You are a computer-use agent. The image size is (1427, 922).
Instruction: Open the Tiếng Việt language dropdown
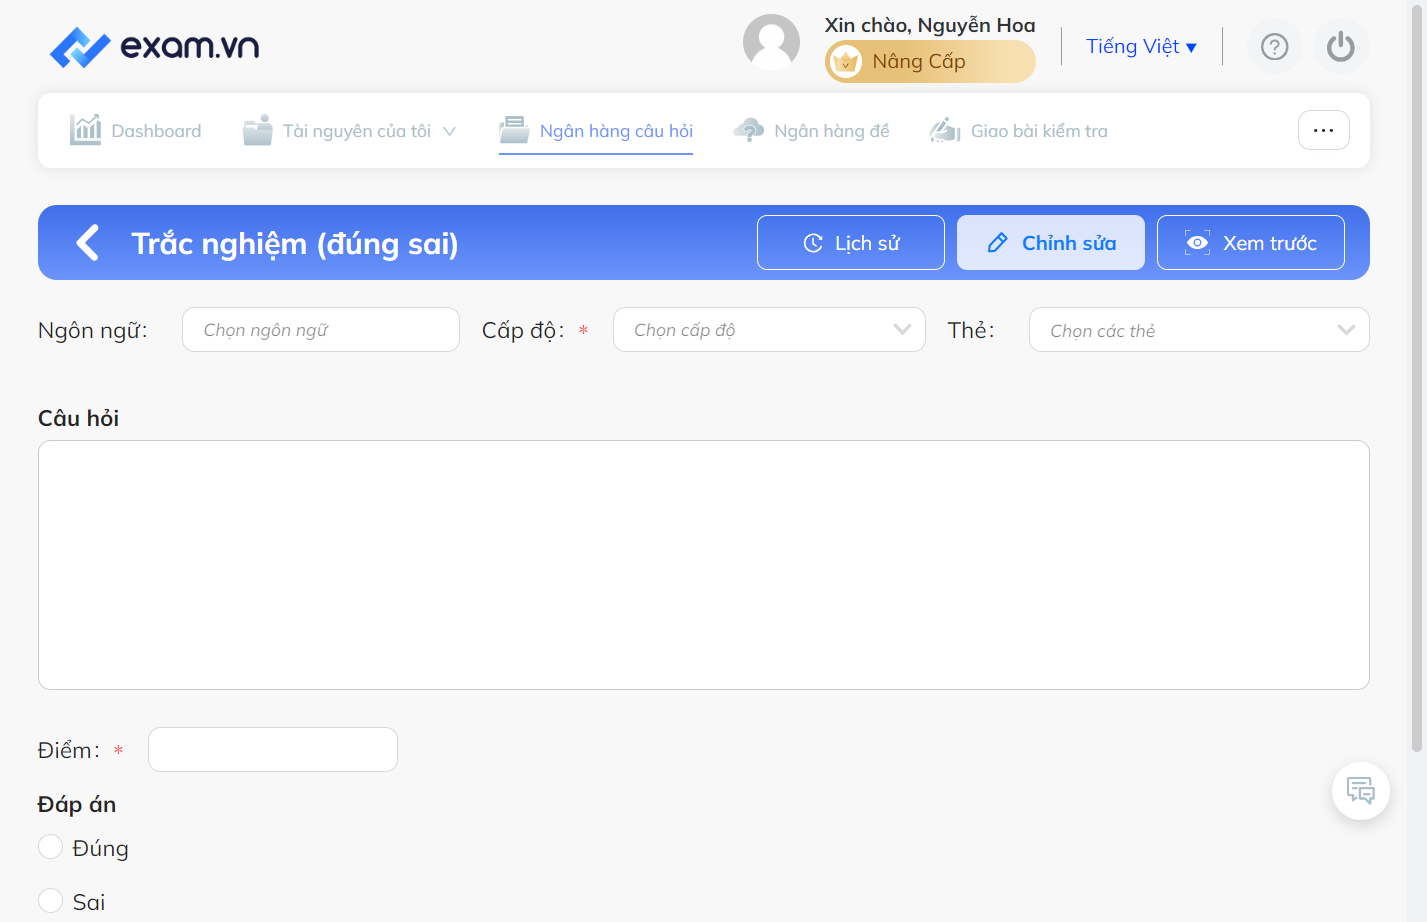1141,47
